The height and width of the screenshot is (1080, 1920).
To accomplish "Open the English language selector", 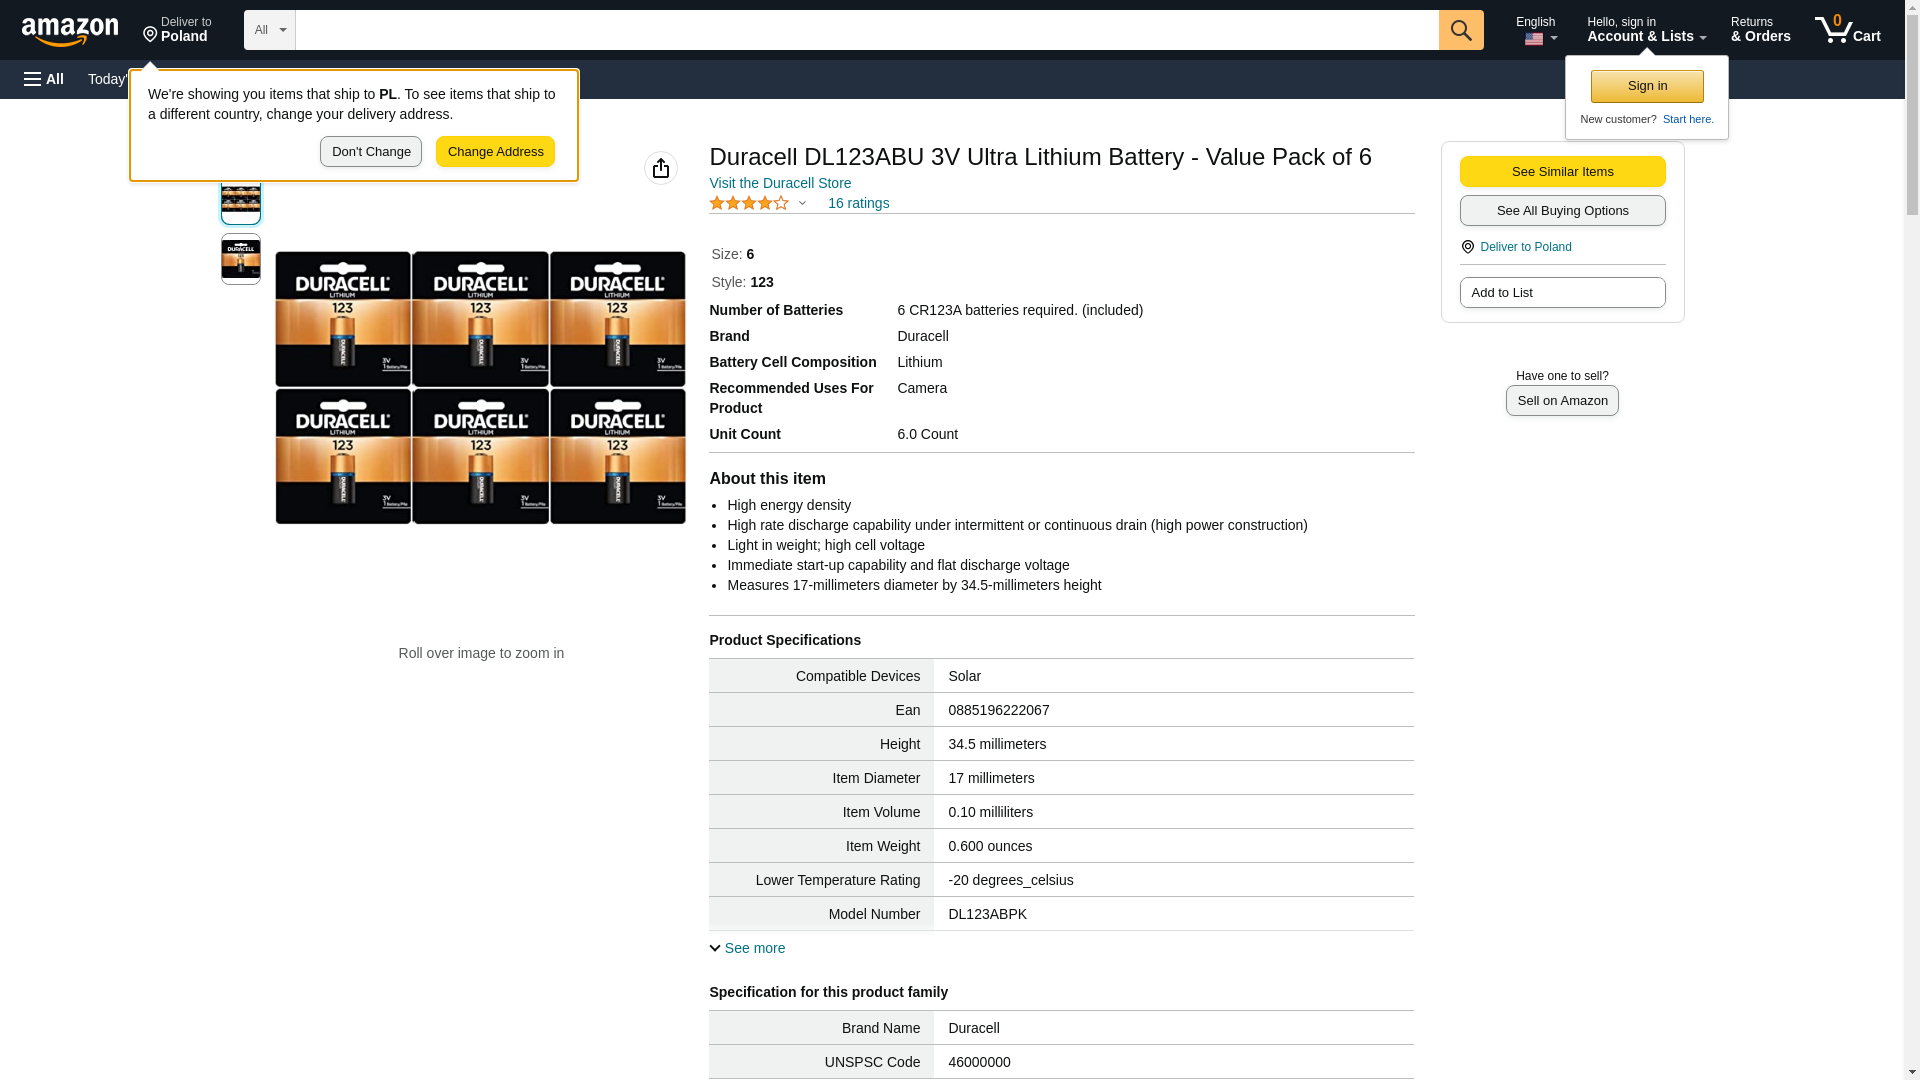I will (1536, 30).
